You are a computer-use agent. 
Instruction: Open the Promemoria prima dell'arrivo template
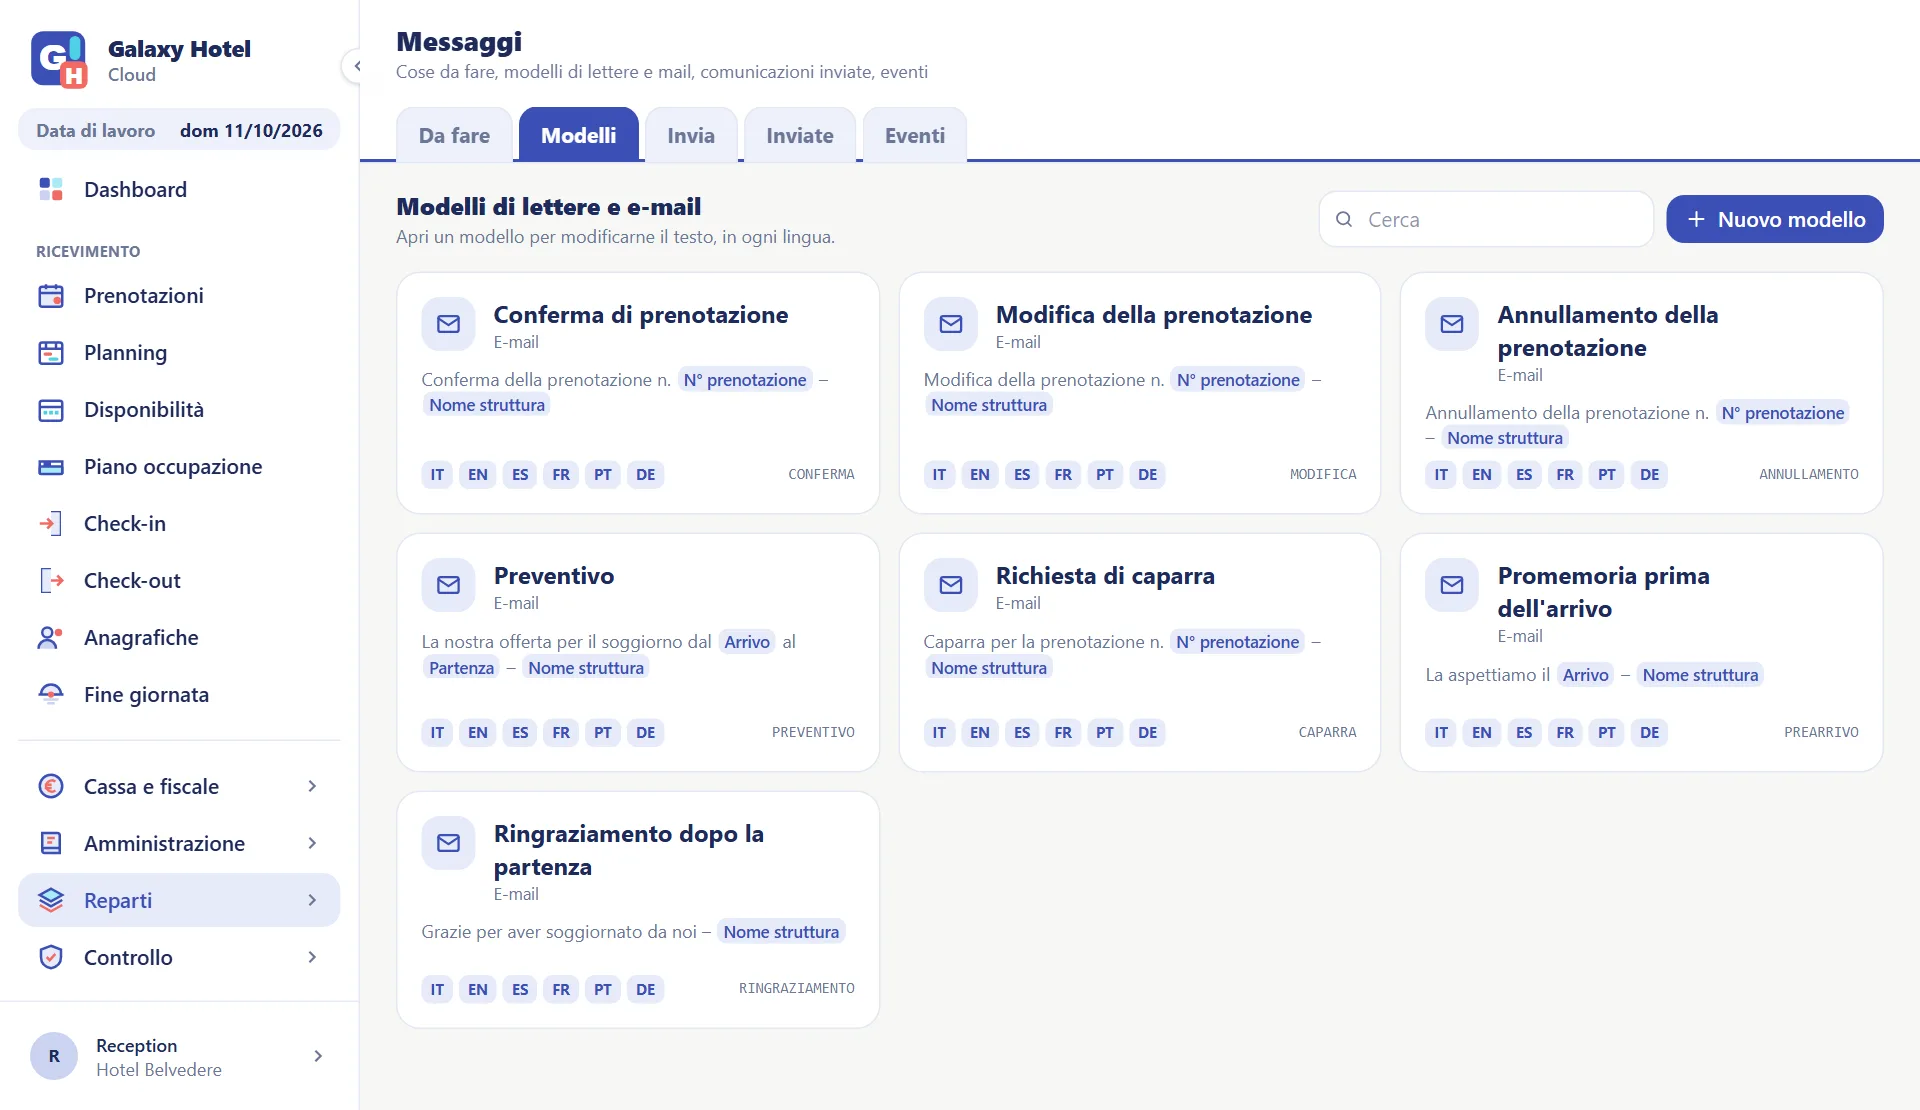click(1642, 652)
